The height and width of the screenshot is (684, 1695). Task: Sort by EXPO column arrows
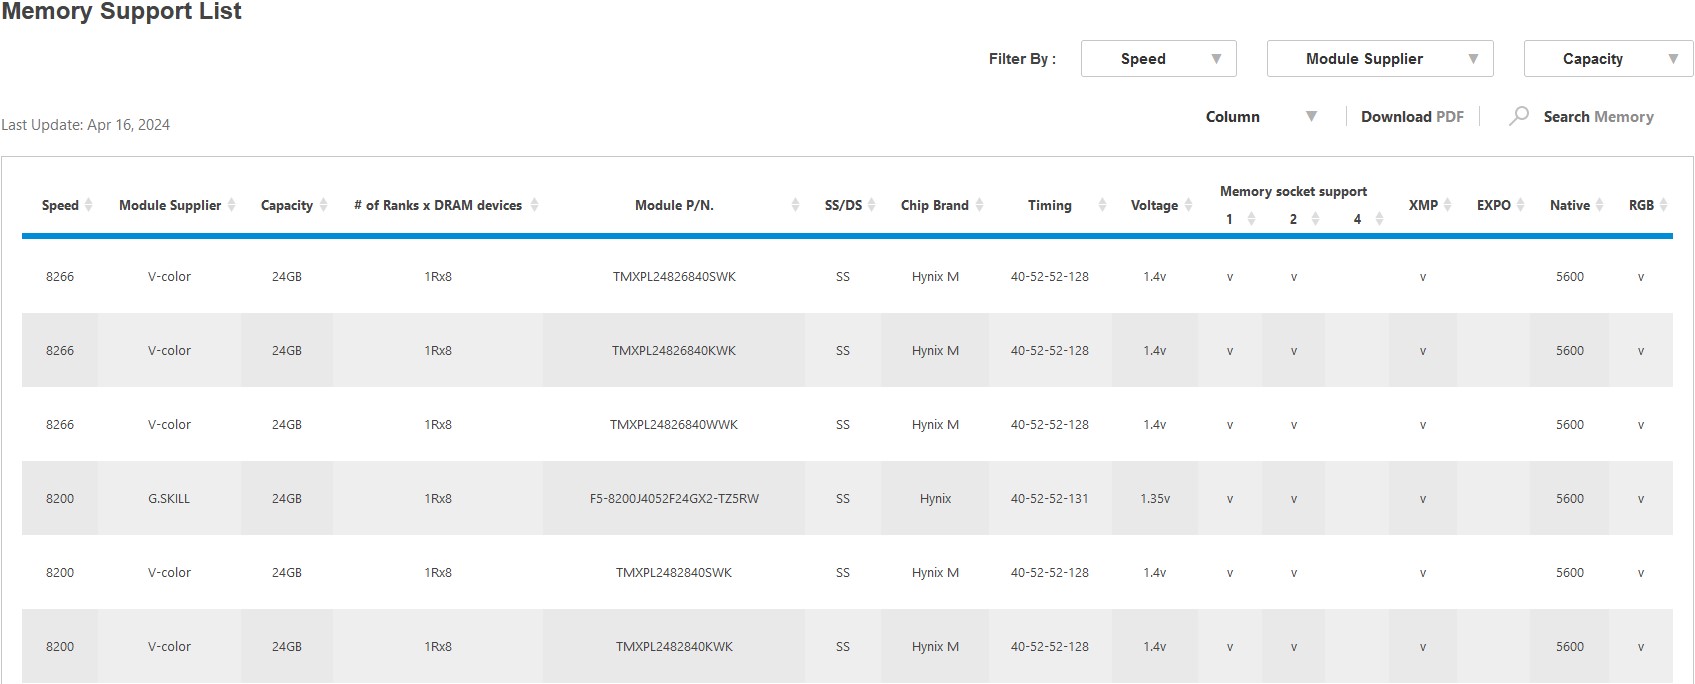tap(1520, 205)
